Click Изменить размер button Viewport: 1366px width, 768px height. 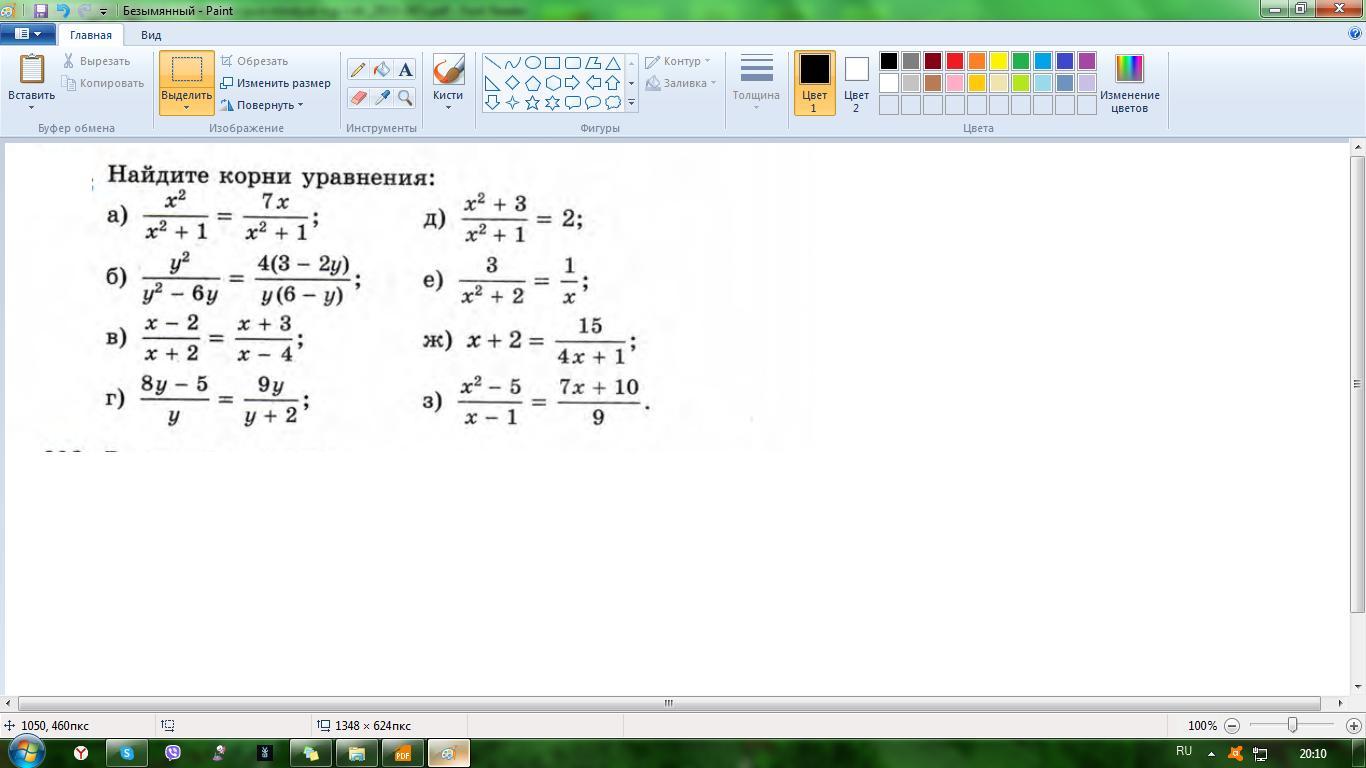click(x=276, y=83)
